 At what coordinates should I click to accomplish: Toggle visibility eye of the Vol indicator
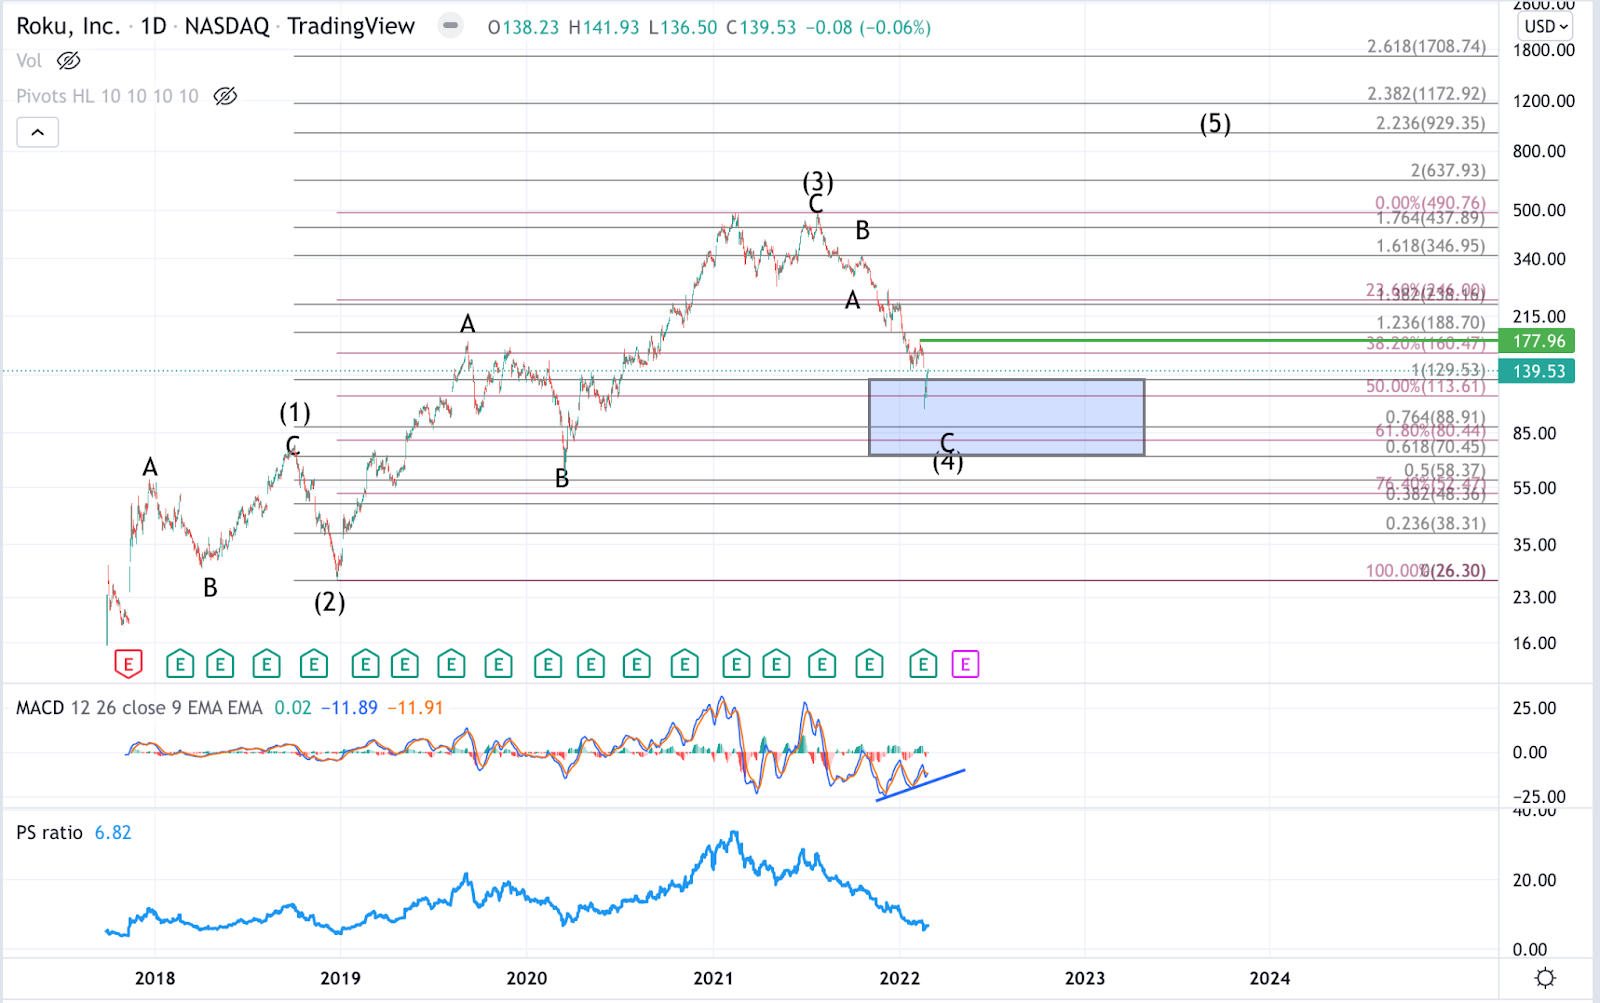point(68,61)
